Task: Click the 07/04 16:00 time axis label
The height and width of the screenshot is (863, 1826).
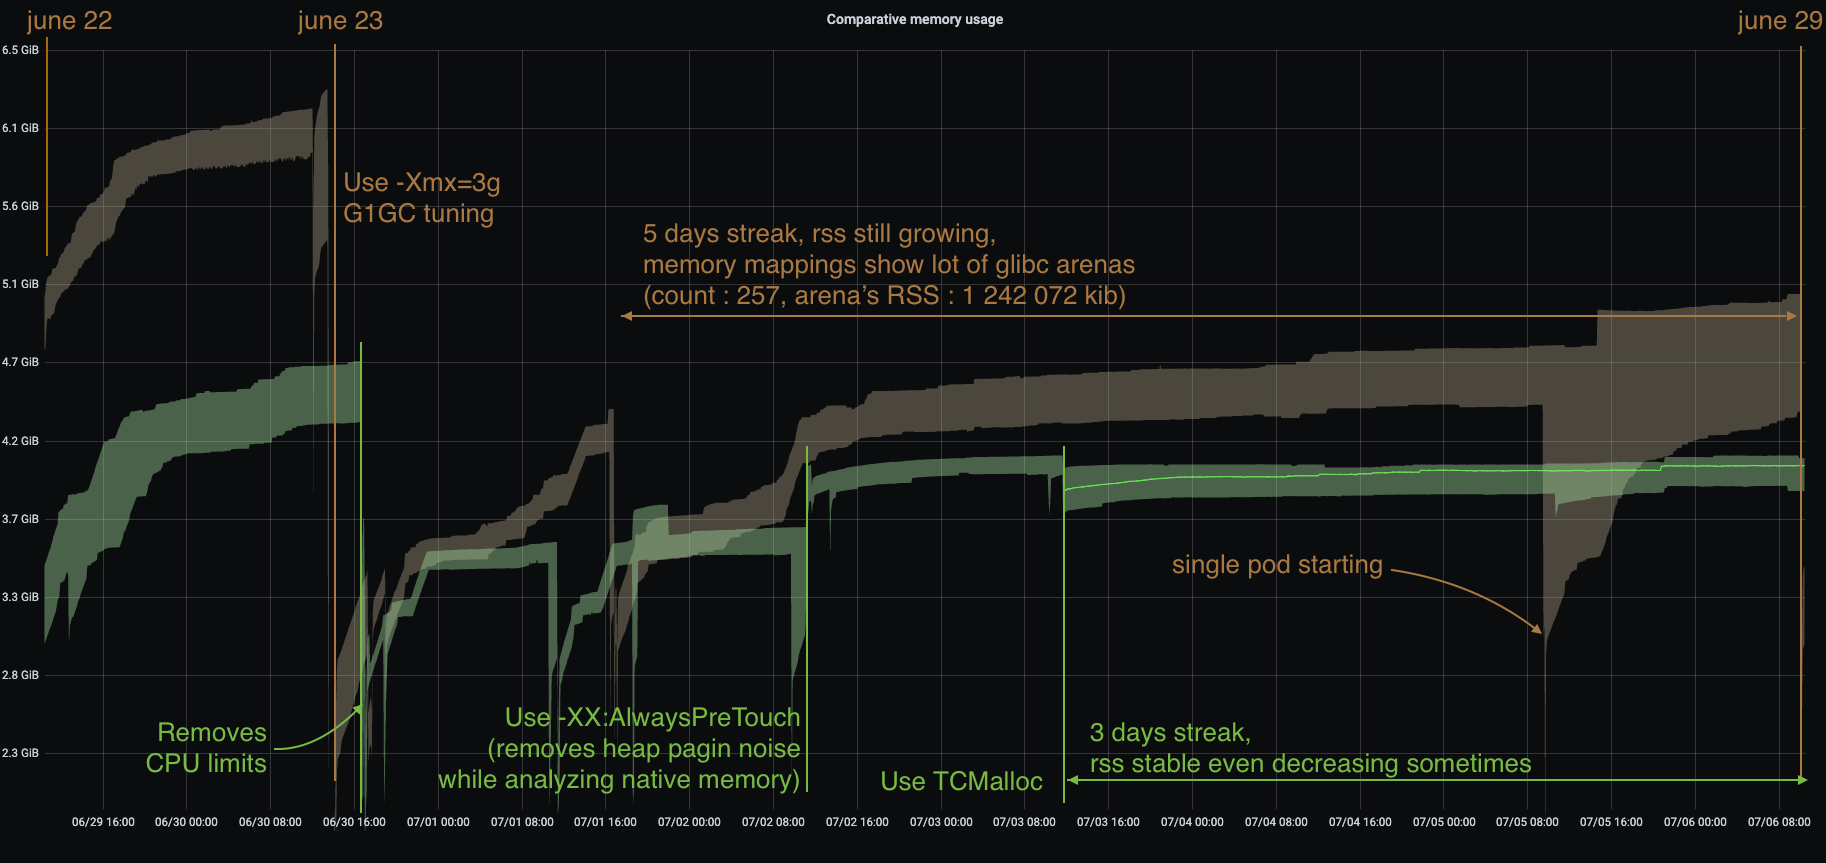Action: [x=1360, y=822]
